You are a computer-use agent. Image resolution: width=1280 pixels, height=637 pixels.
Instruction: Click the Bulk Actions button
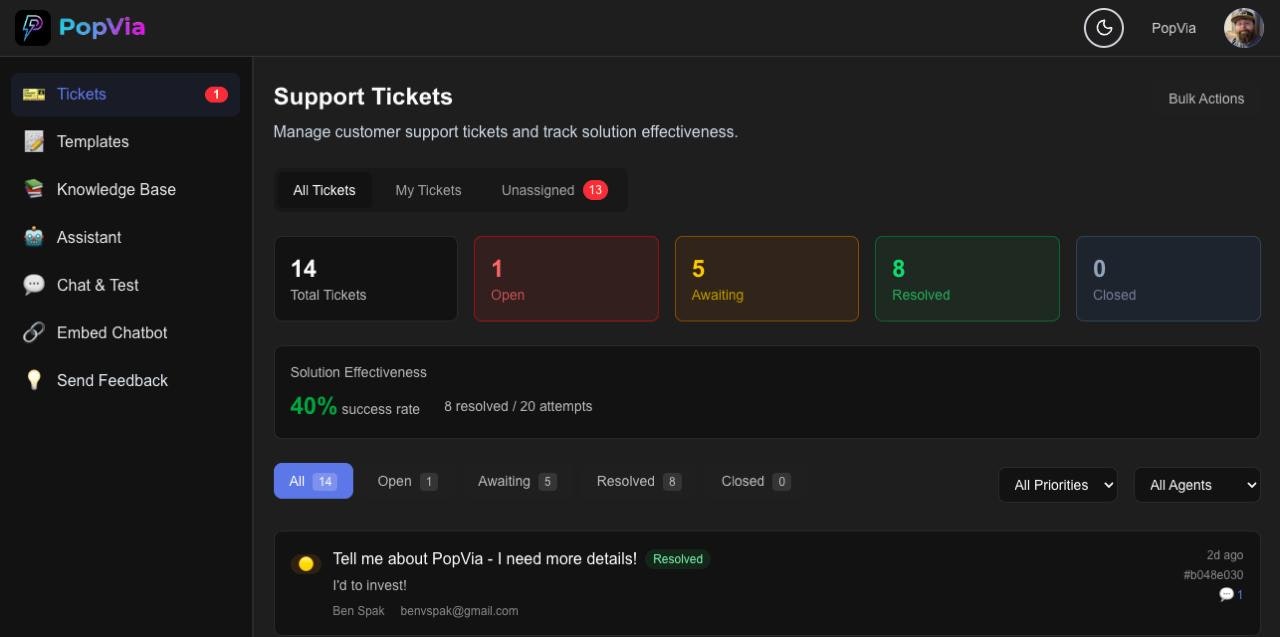click(1206, 99)
